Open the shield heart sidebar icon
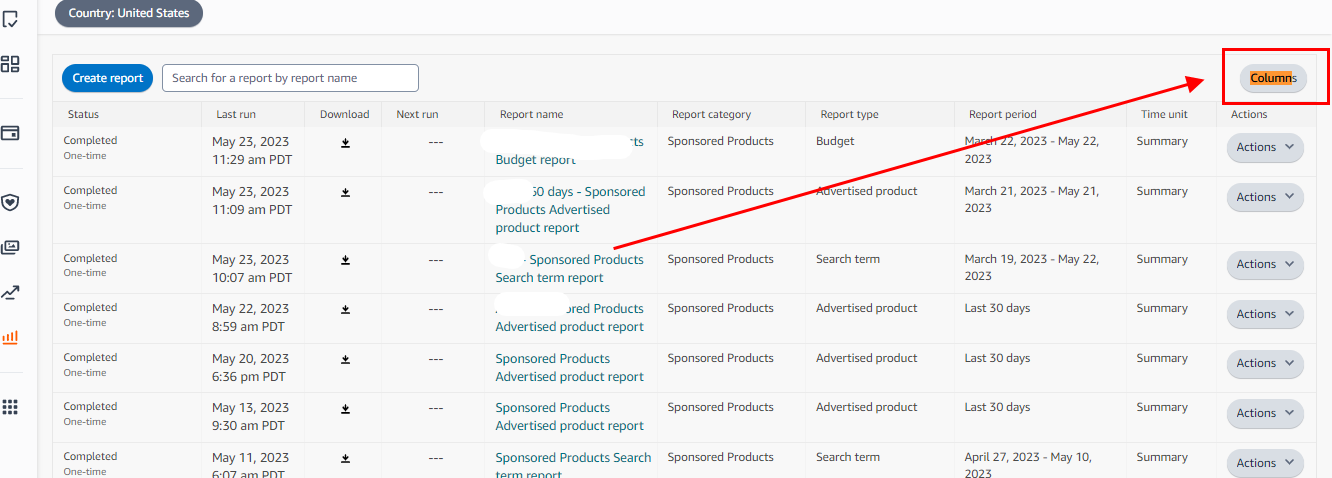Image resolution: width=1332 pixels, height=478 pixels. [11, 203]
